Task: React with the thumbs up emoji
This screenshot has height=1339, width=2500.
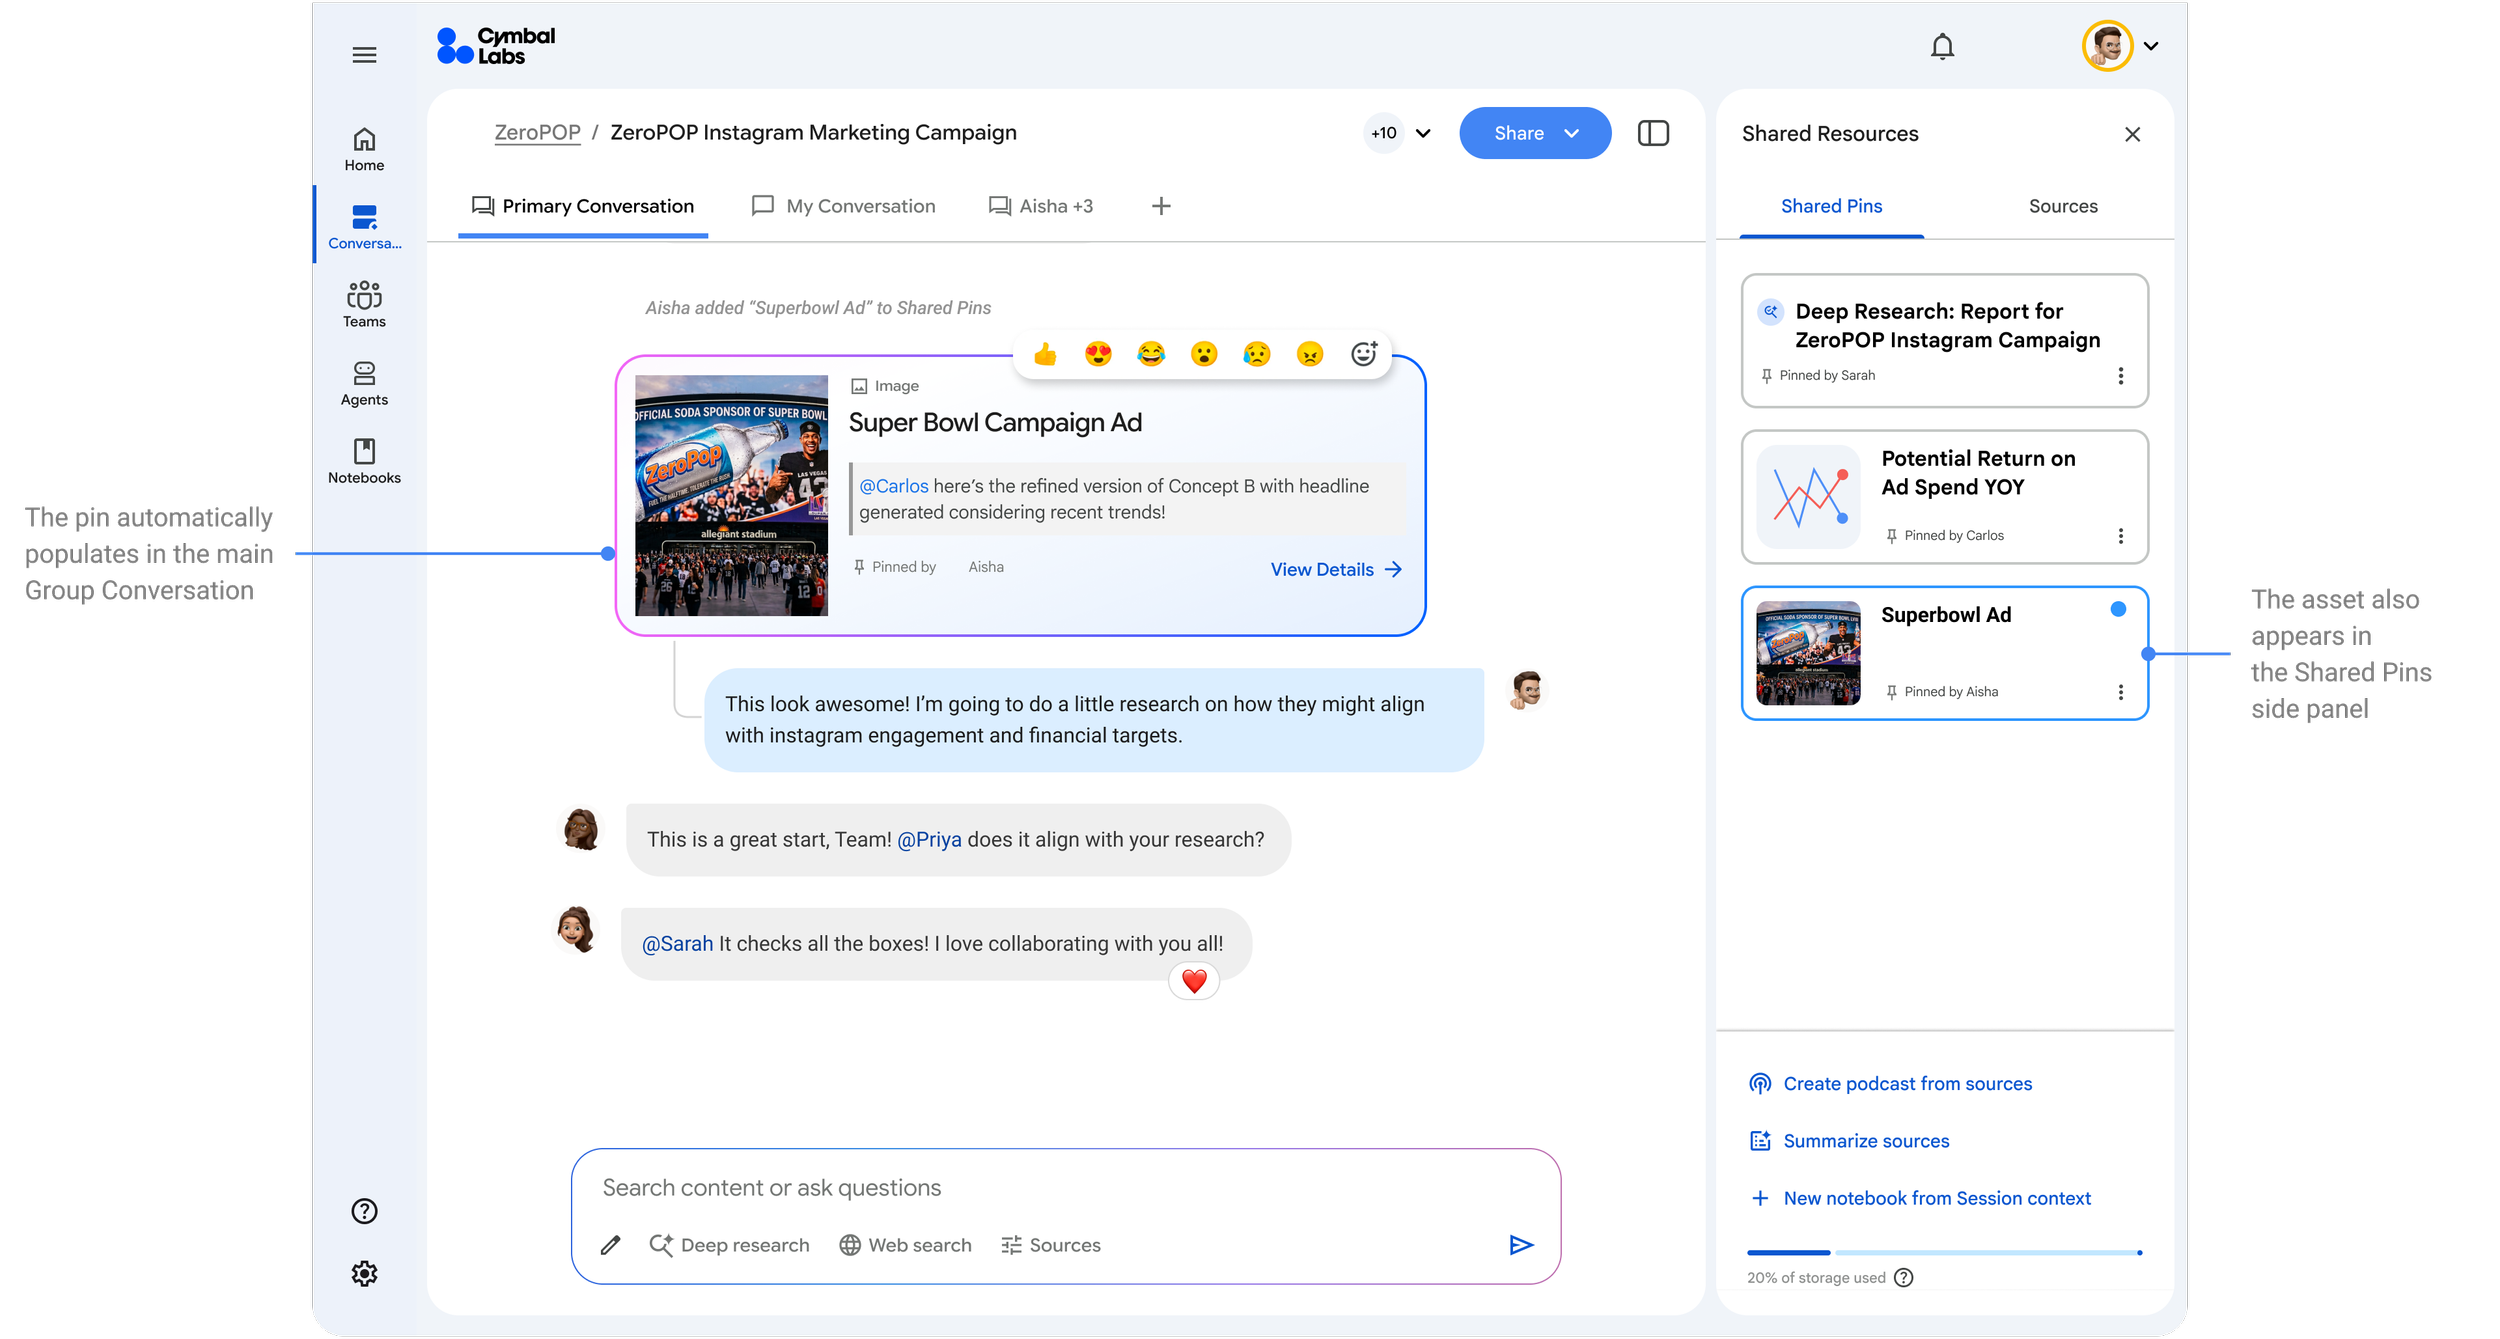Action: point(1046,354)
